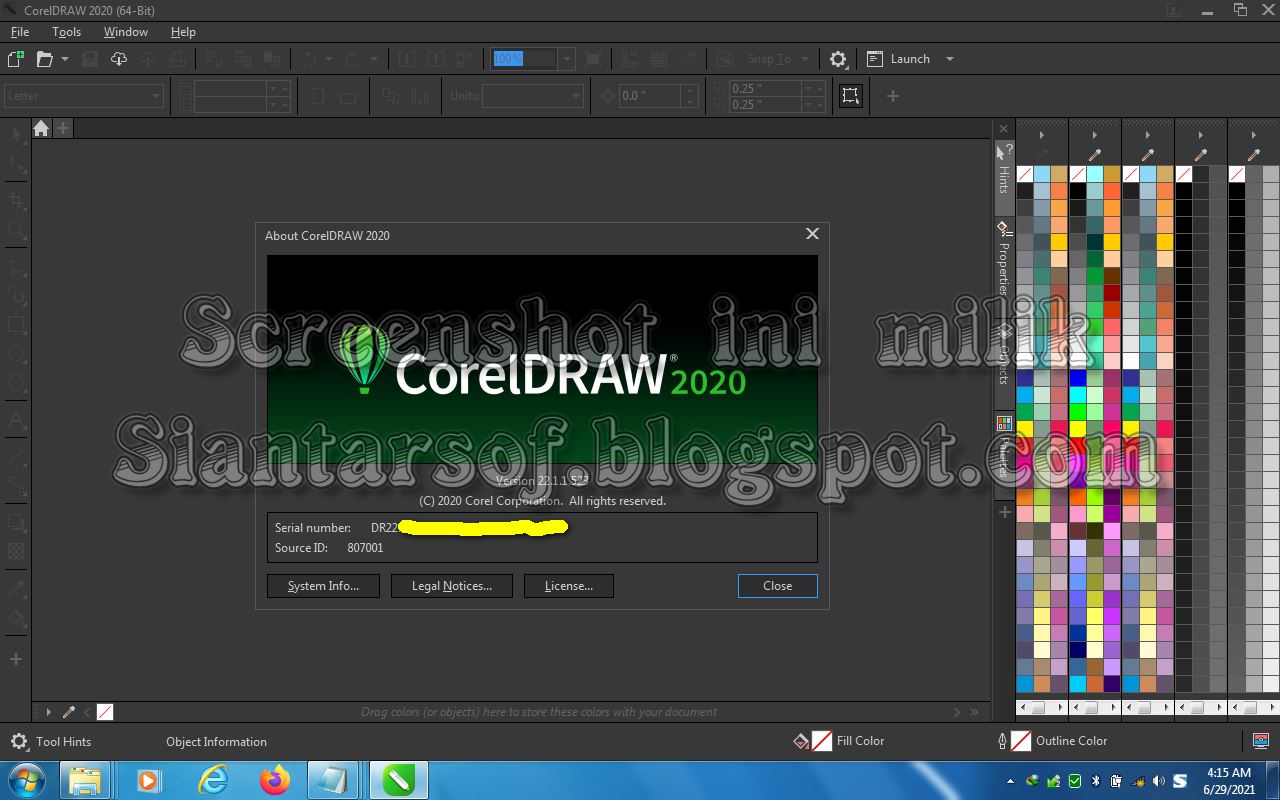This screenshot has height=800, width=1280.
Task: Click the zoom level 100% field
Action: [524, 59]
